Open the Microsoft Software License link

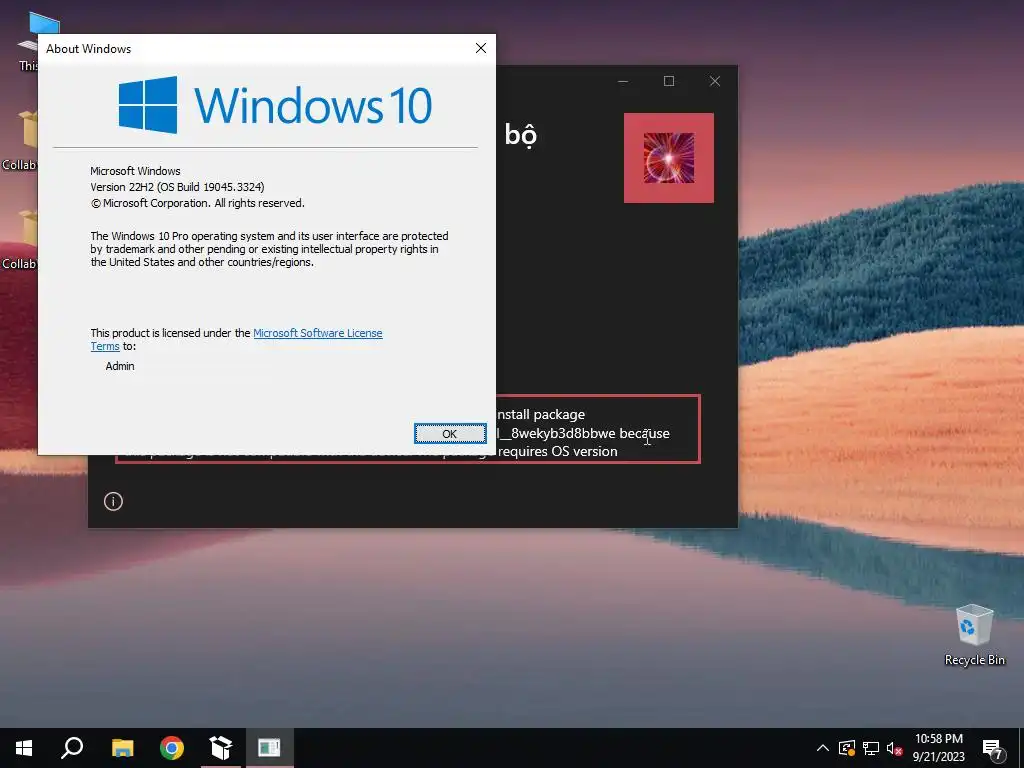tap(317, 333)
